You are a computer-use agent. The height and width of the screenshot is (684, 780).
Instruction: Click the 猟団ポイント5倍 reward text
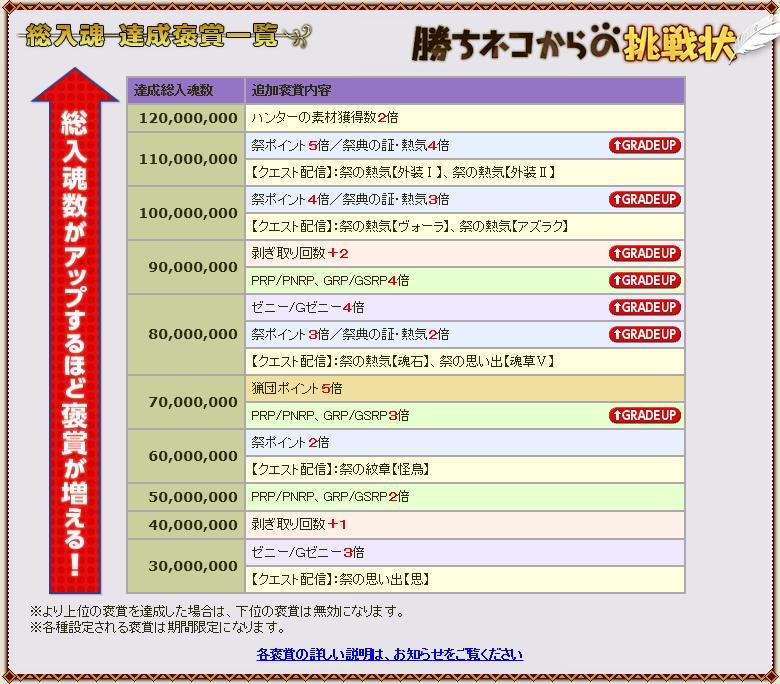point(296,389)
